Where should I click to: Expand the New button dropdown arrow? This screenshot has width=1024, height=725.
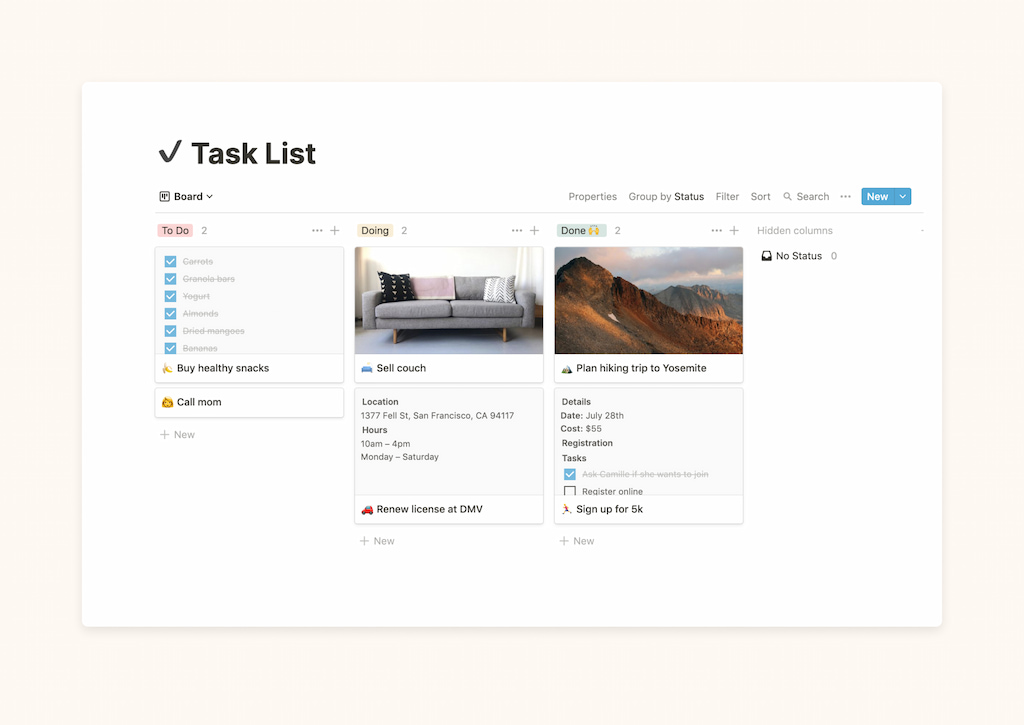[x=903, y=197]
